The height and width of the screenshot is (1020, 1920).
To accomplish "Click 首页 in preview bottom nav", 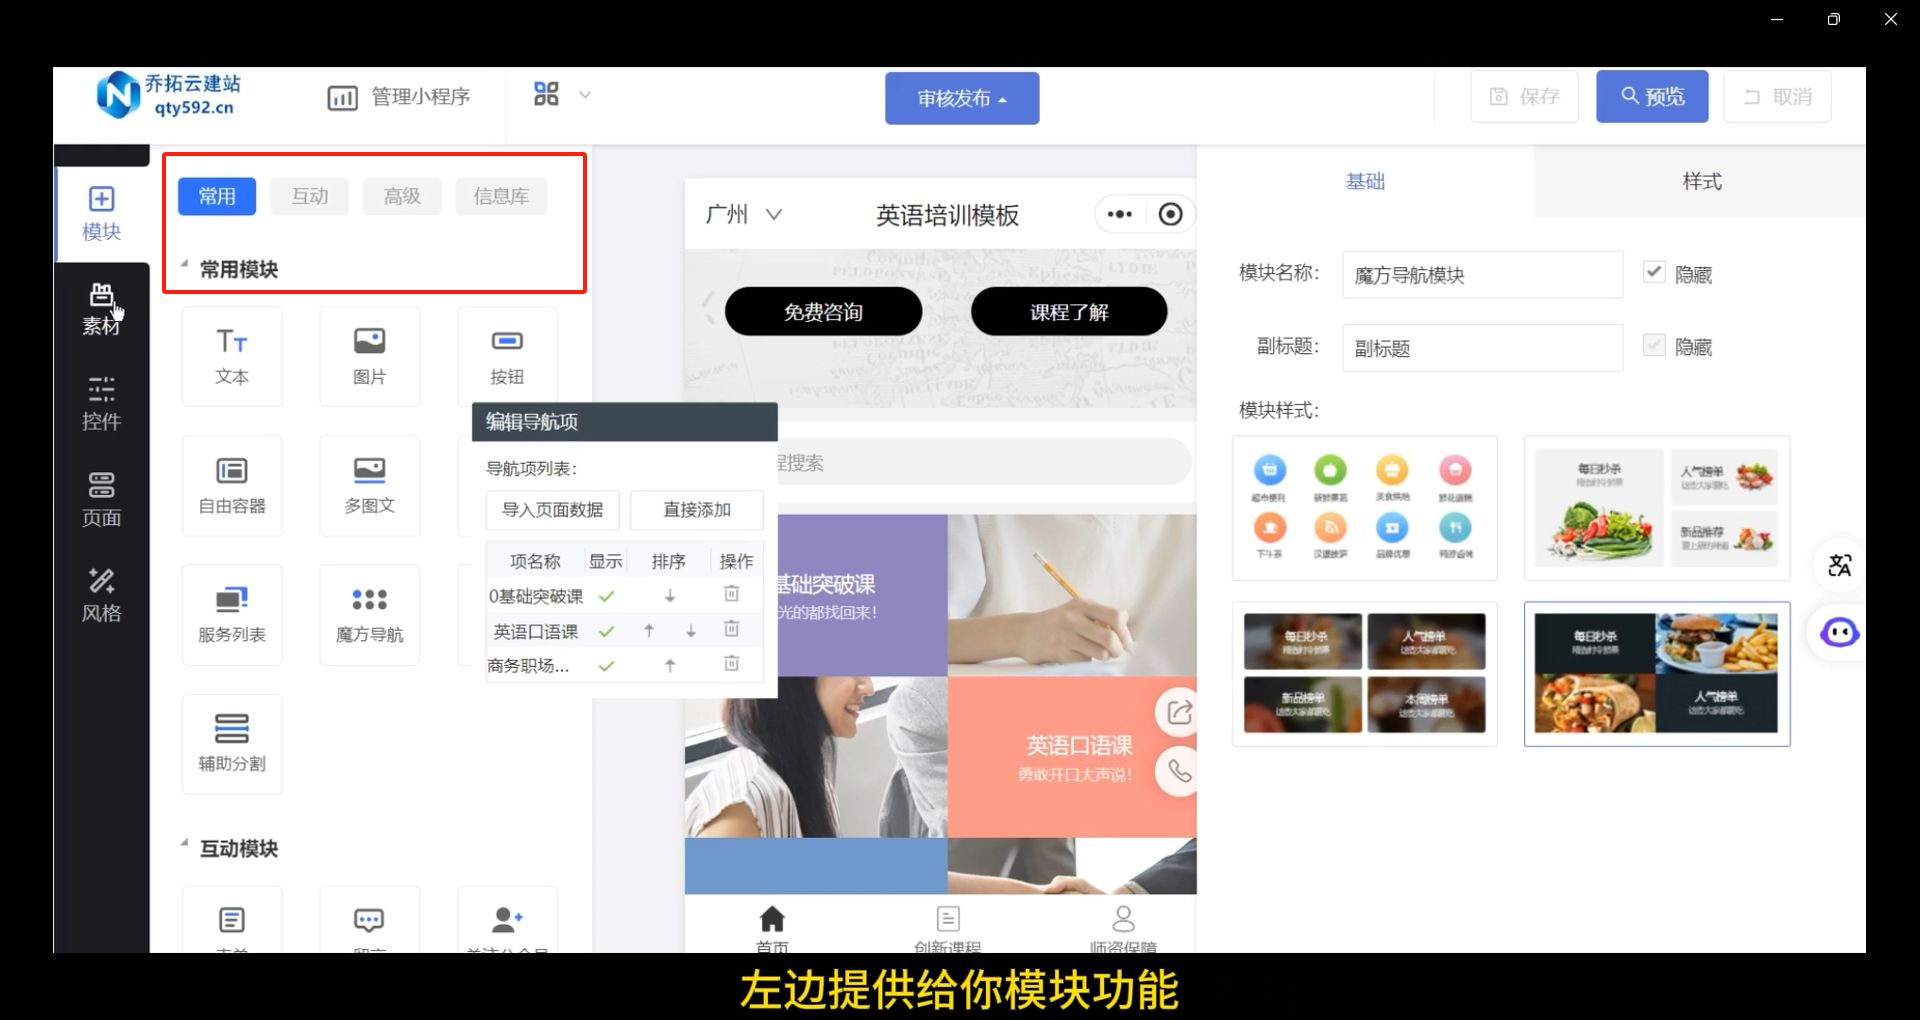I will pyautogui.click(x=772, y=928).
